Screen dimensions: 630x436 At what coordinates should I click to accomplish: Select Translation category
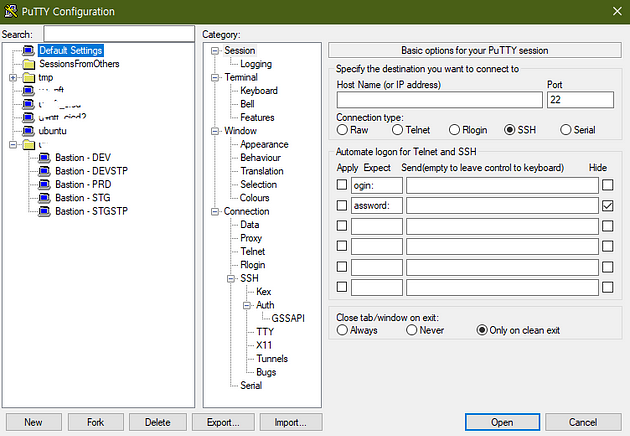(x=262, y=171)
